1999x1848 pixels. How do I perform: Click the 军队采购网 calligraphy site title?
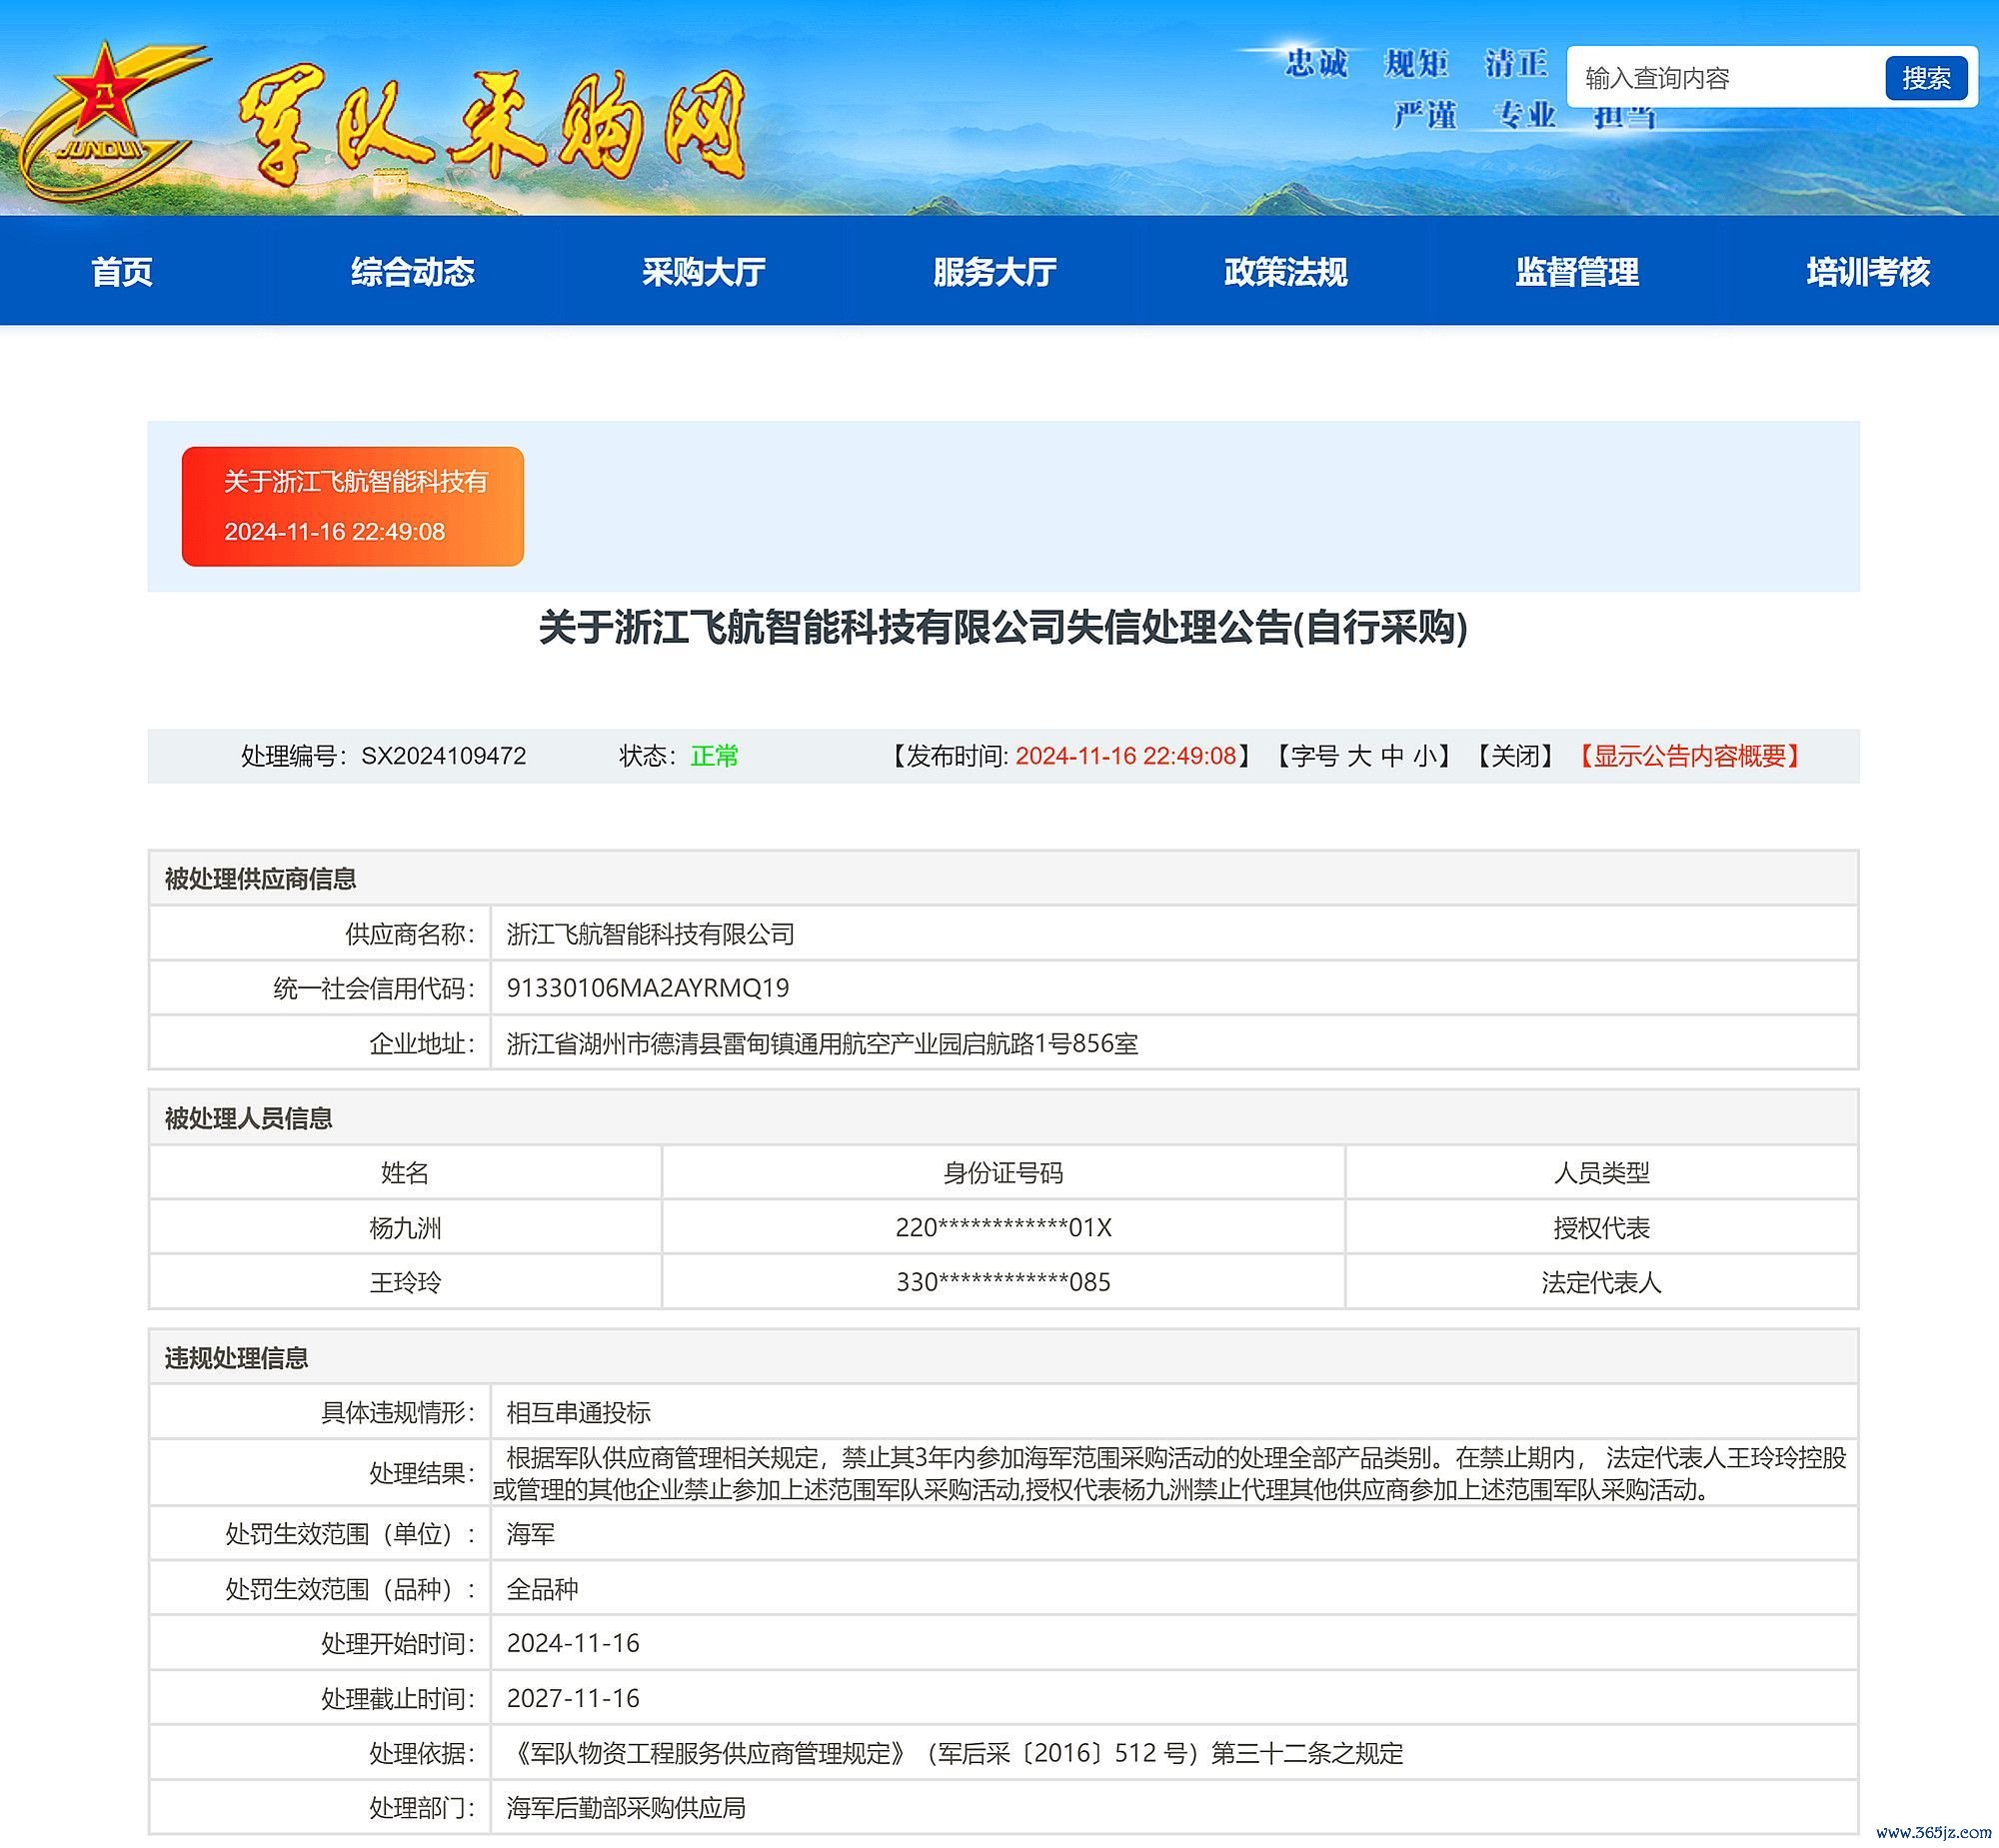pos(492,127)
